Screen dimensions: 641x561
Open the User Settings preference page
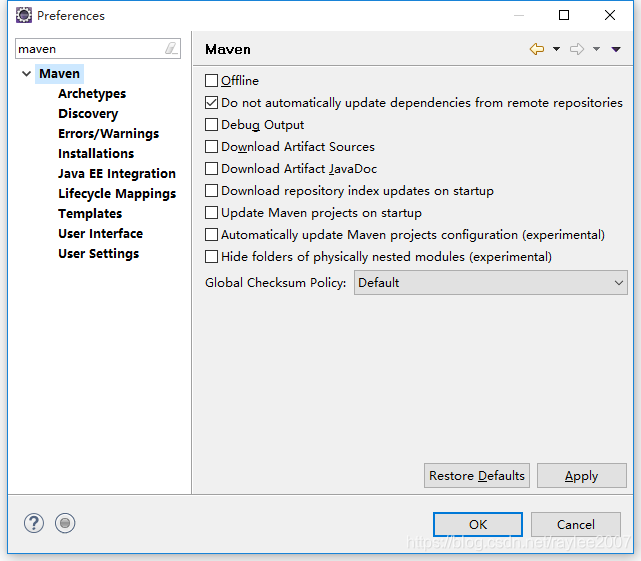pyautogui.click(x=99, y=254)
